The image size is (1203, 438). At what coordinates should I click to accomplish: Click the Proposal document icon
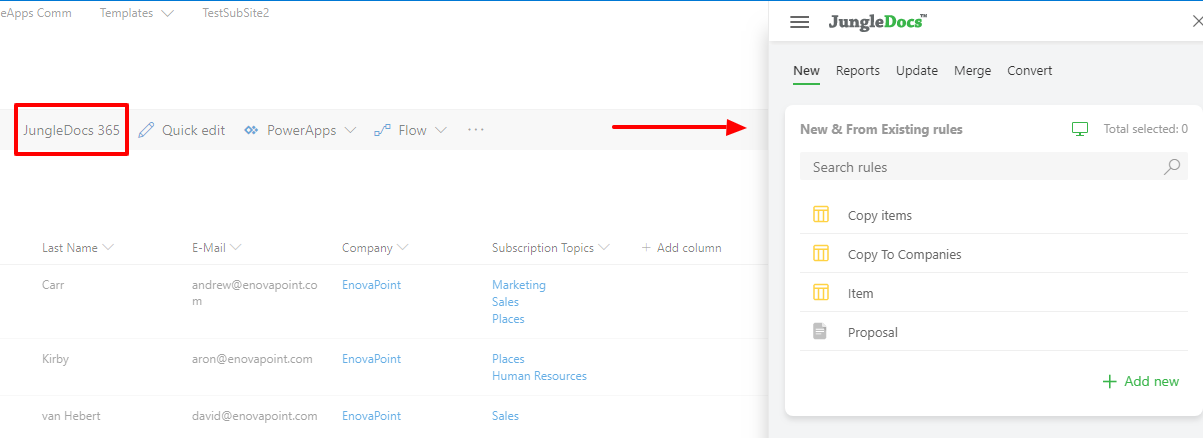pos(820,331)
